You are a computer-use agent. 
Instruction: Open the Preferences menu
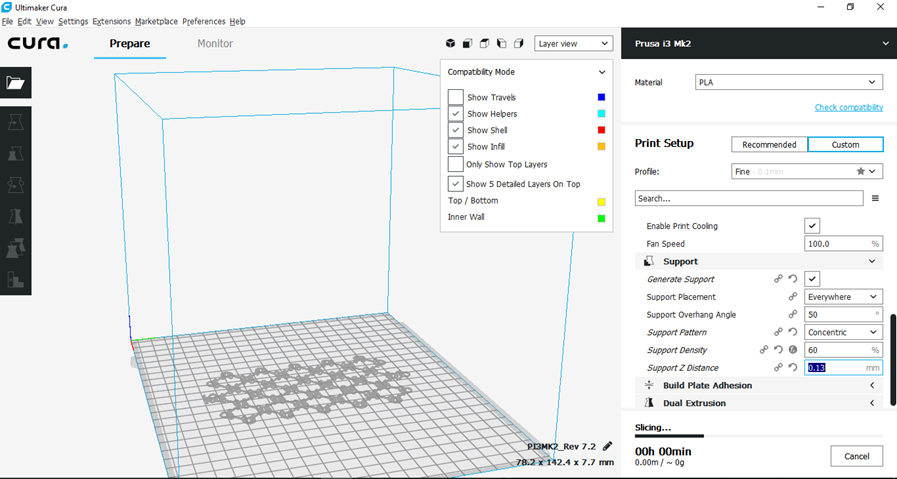coord(204,21)
